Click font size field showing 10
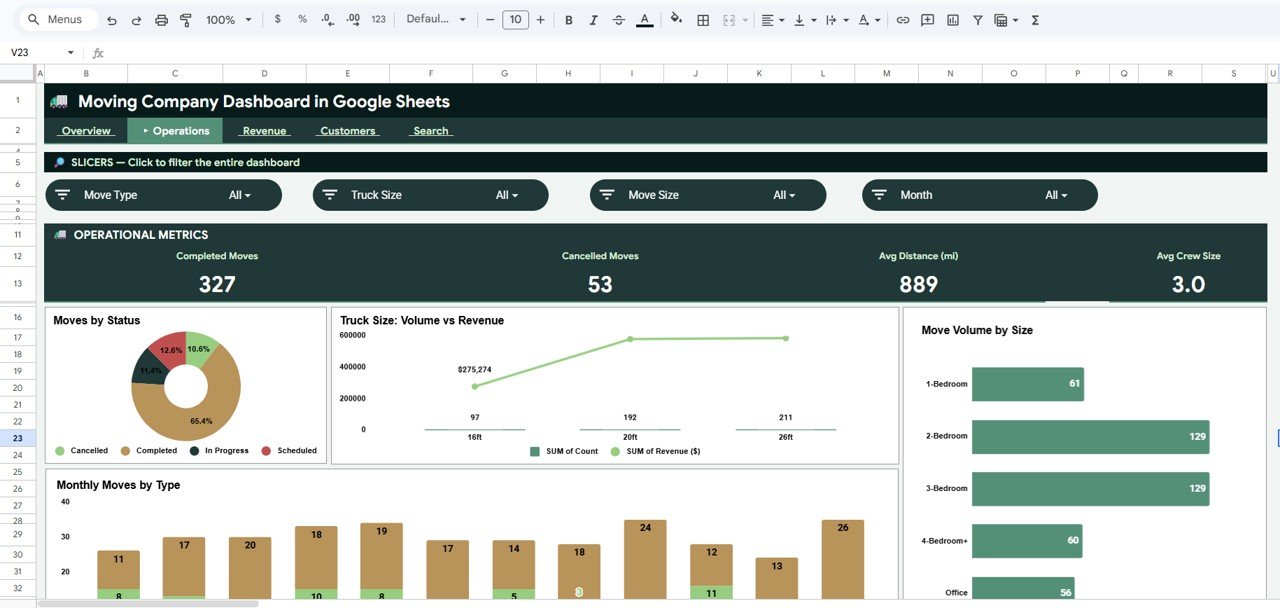Screen dimensions: 1280x608 tap(515, 20)
